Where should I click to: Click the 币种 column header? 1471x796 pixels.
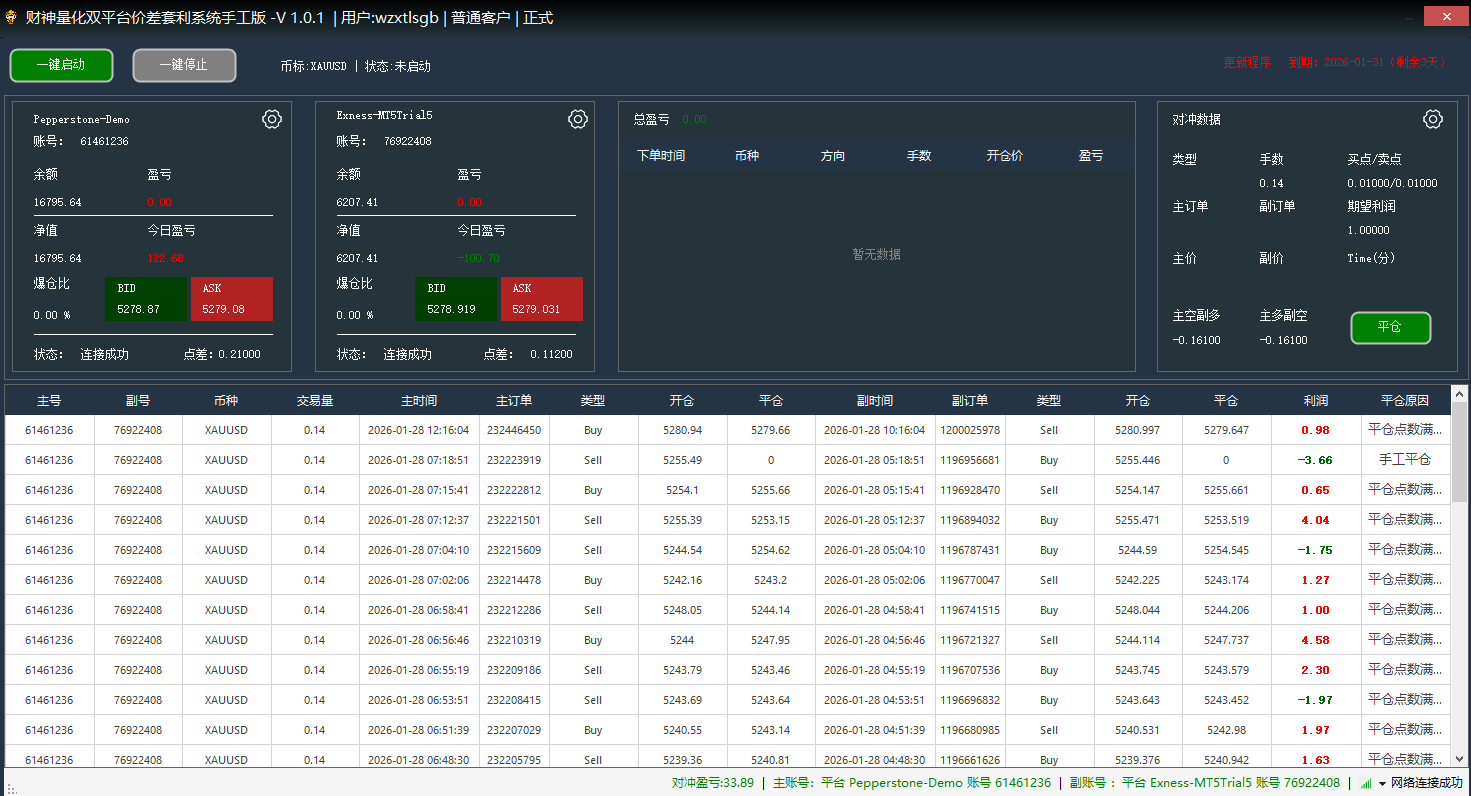point(226,399)
